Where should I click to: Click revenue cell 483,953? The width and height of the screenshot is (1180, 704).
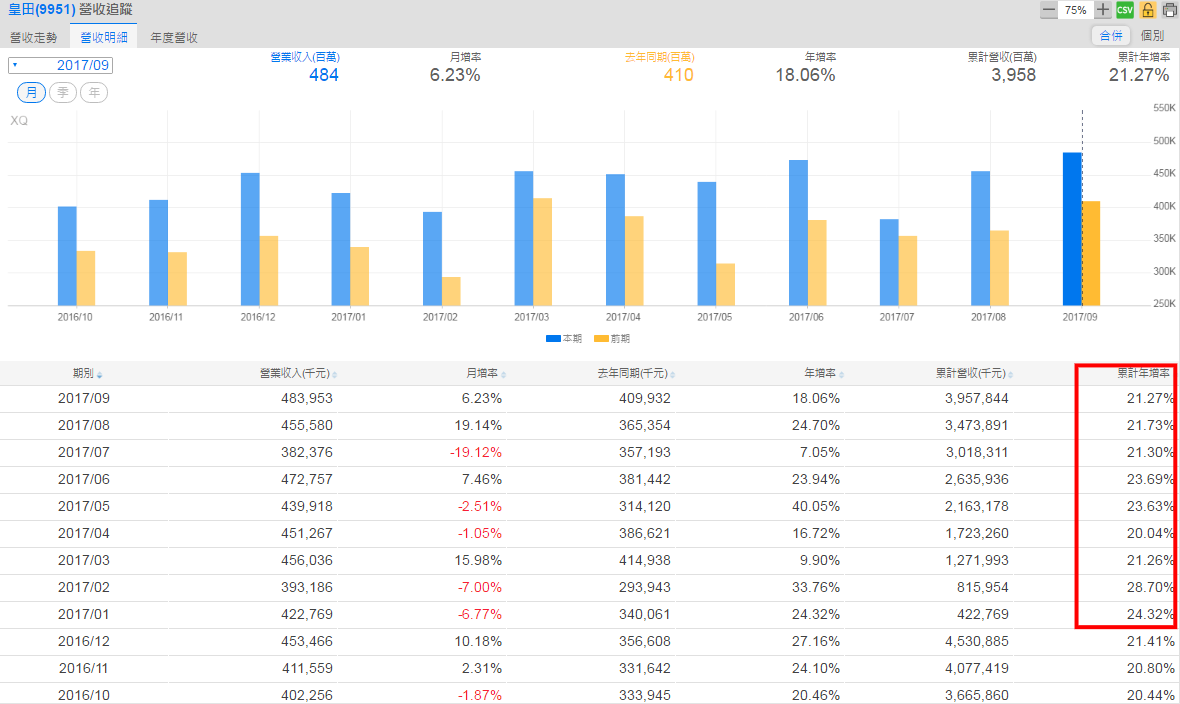(307, 398)
